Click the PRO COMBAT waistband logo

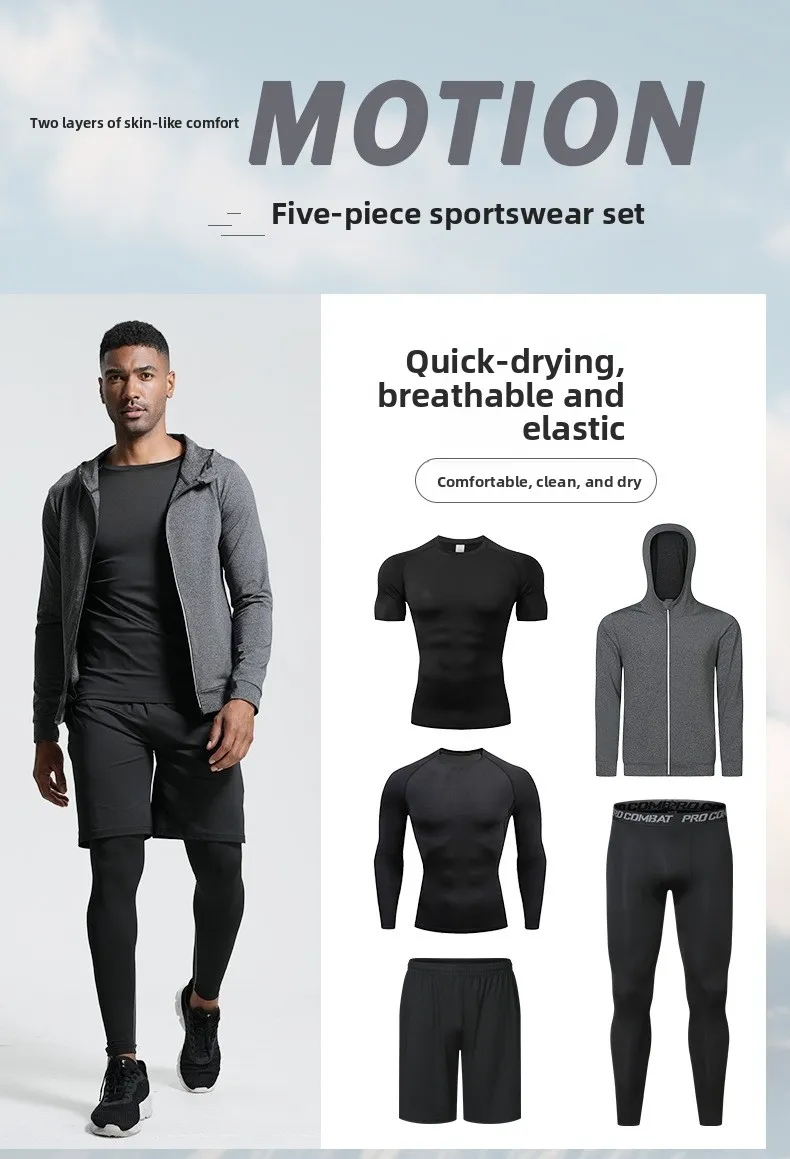[x=671, y=814]
